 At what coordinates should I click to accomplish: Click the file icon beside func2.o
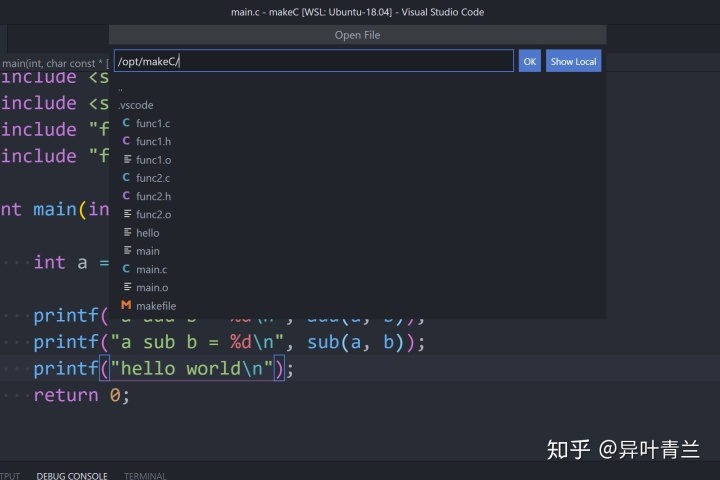pyautogui.click(x=127, y=214)
